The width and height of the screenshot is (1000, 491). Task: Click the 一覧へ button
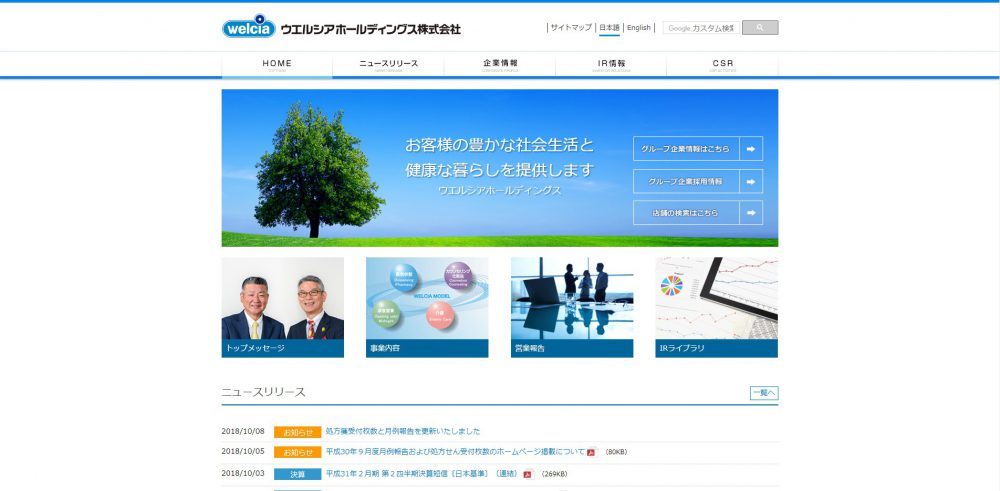pyautogui.click(x=764, y=393)
